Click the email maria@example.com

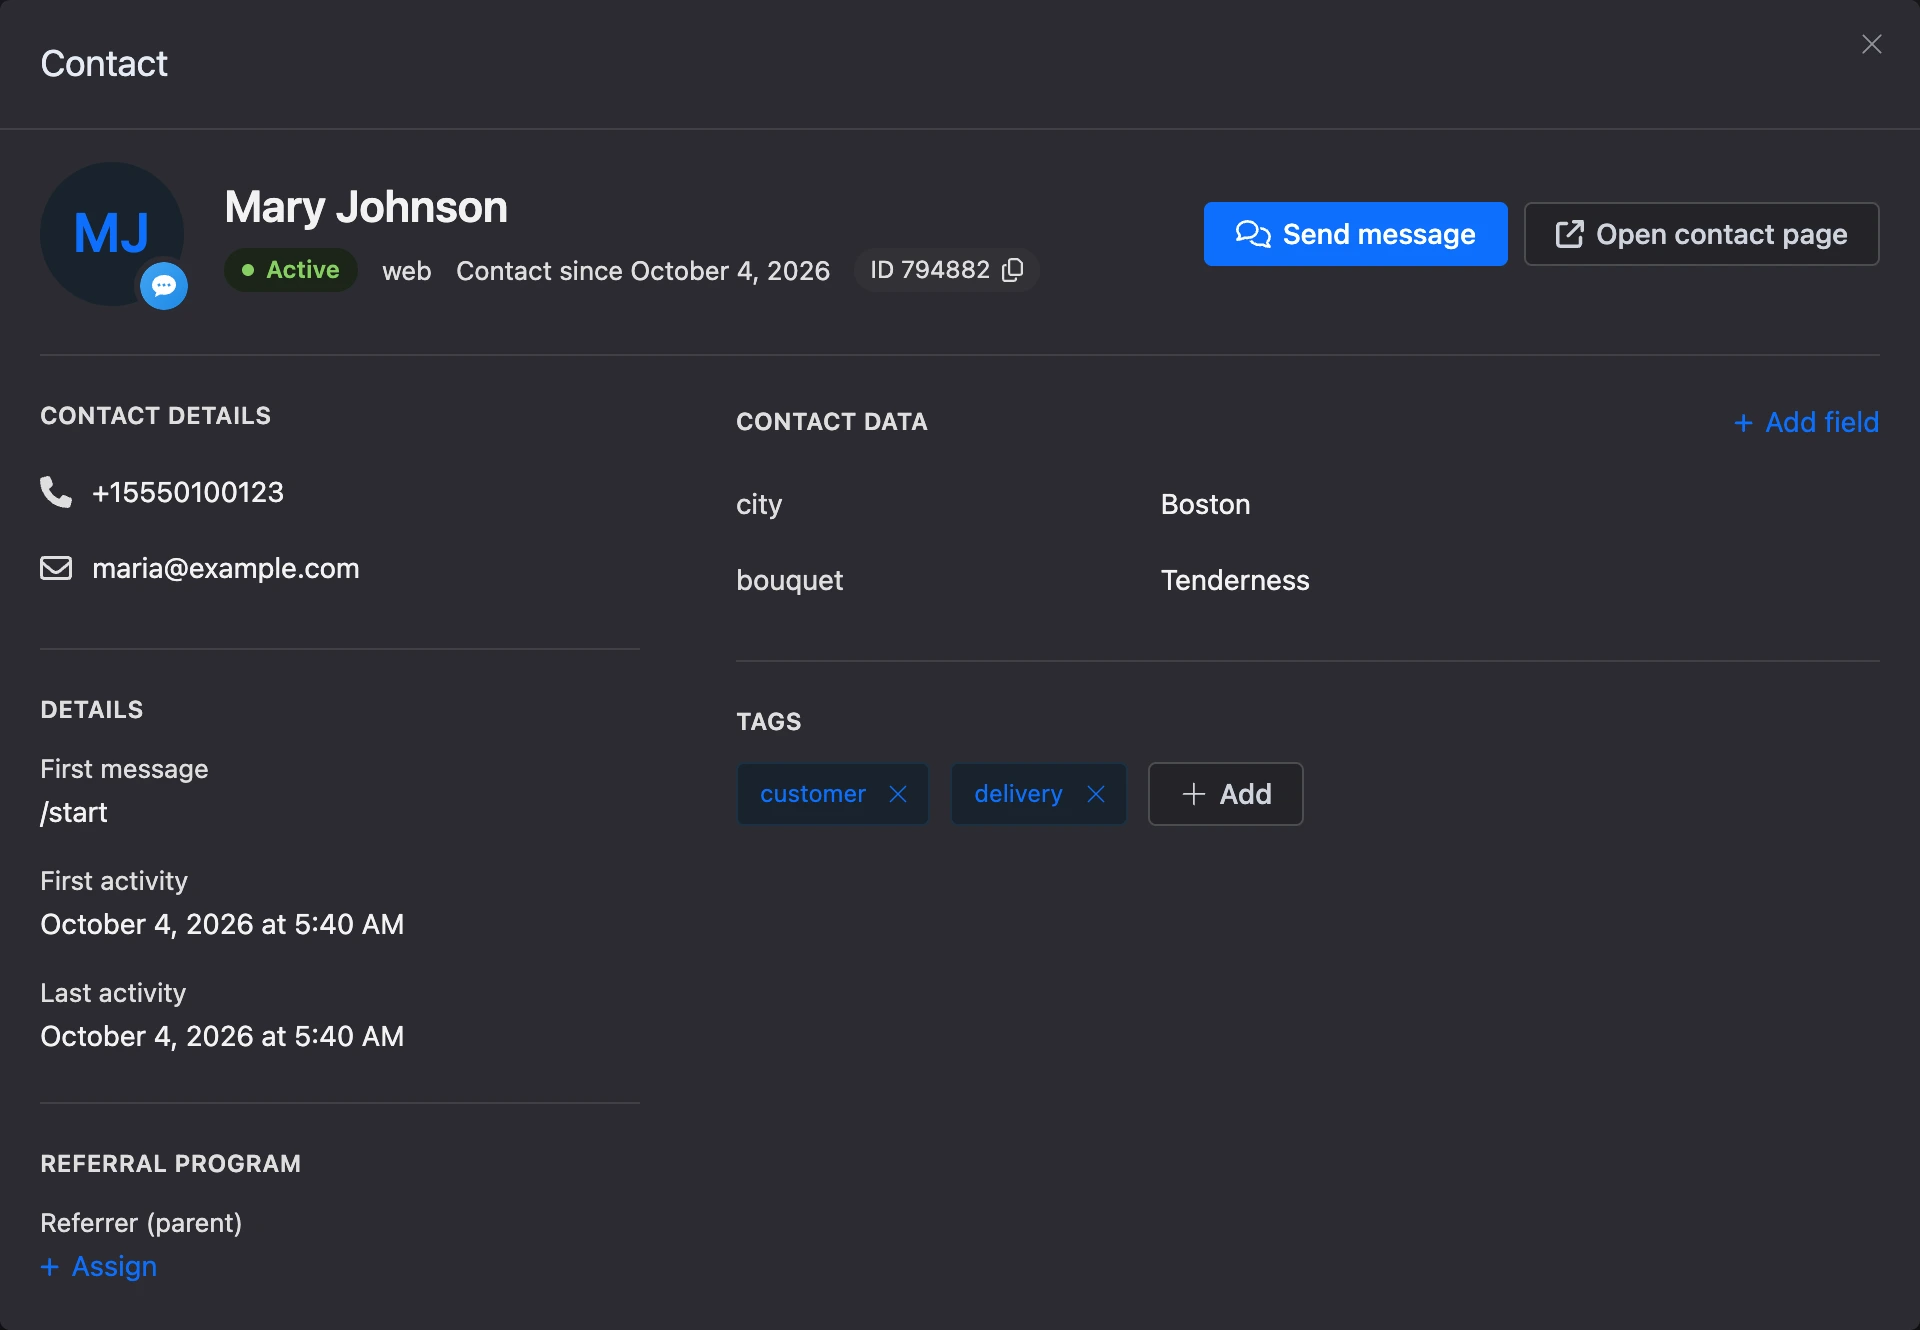[226, 568]
